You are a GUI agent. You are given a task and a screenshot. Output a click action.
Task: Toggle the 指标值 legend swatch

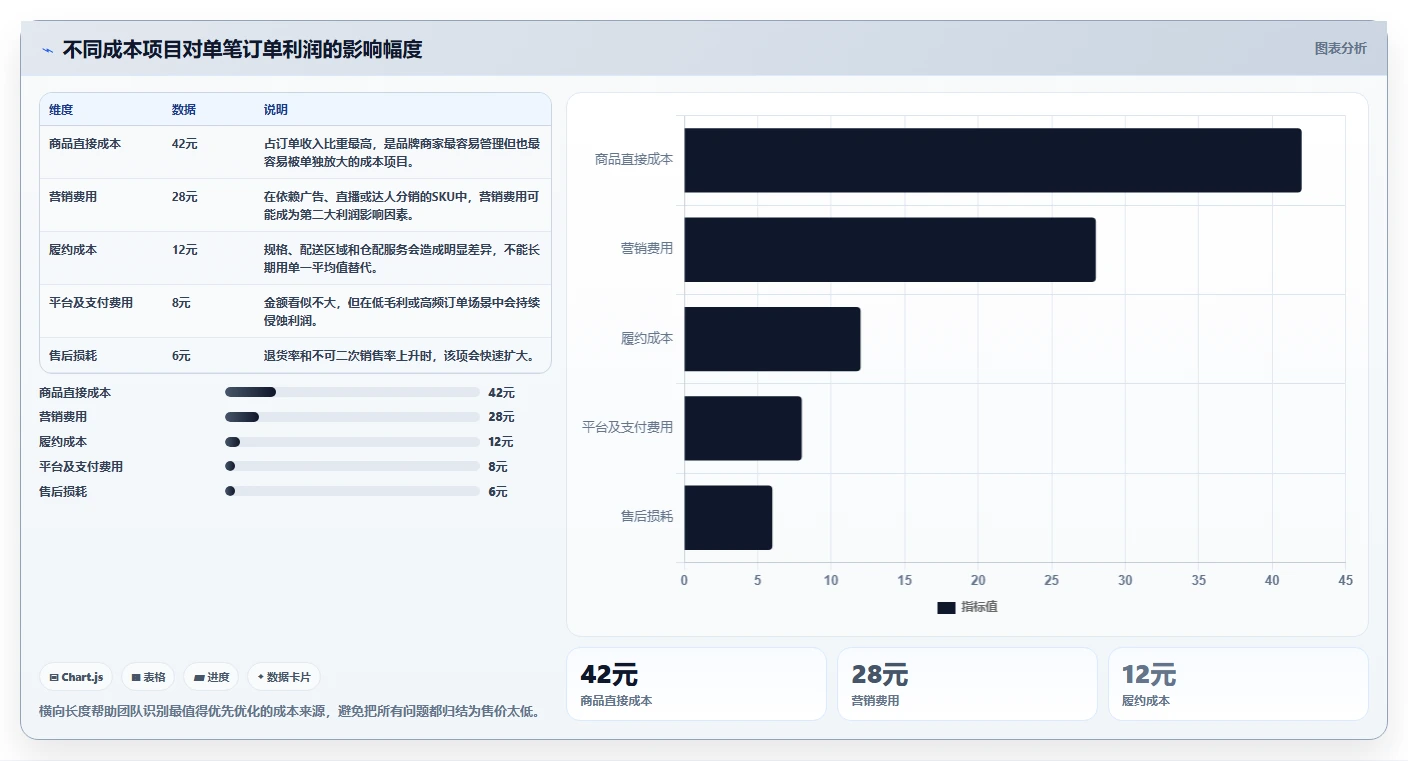point(946,608)
